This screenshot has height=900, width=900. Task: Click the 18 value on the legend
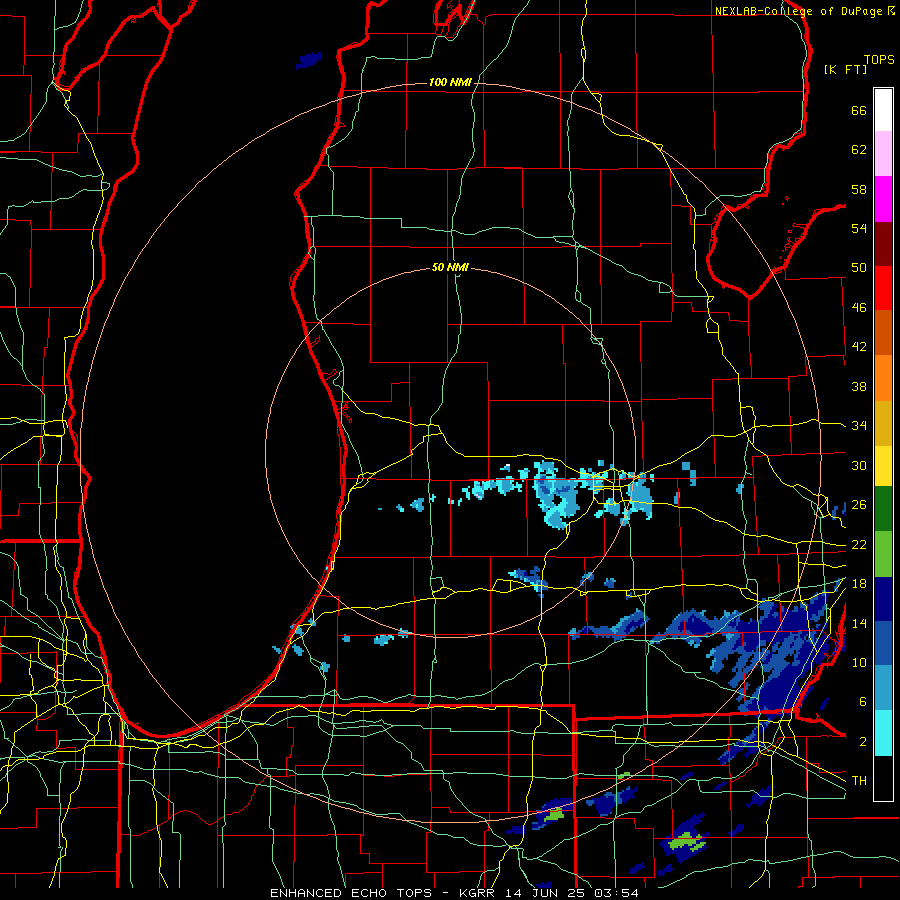(x=859, y=584)
